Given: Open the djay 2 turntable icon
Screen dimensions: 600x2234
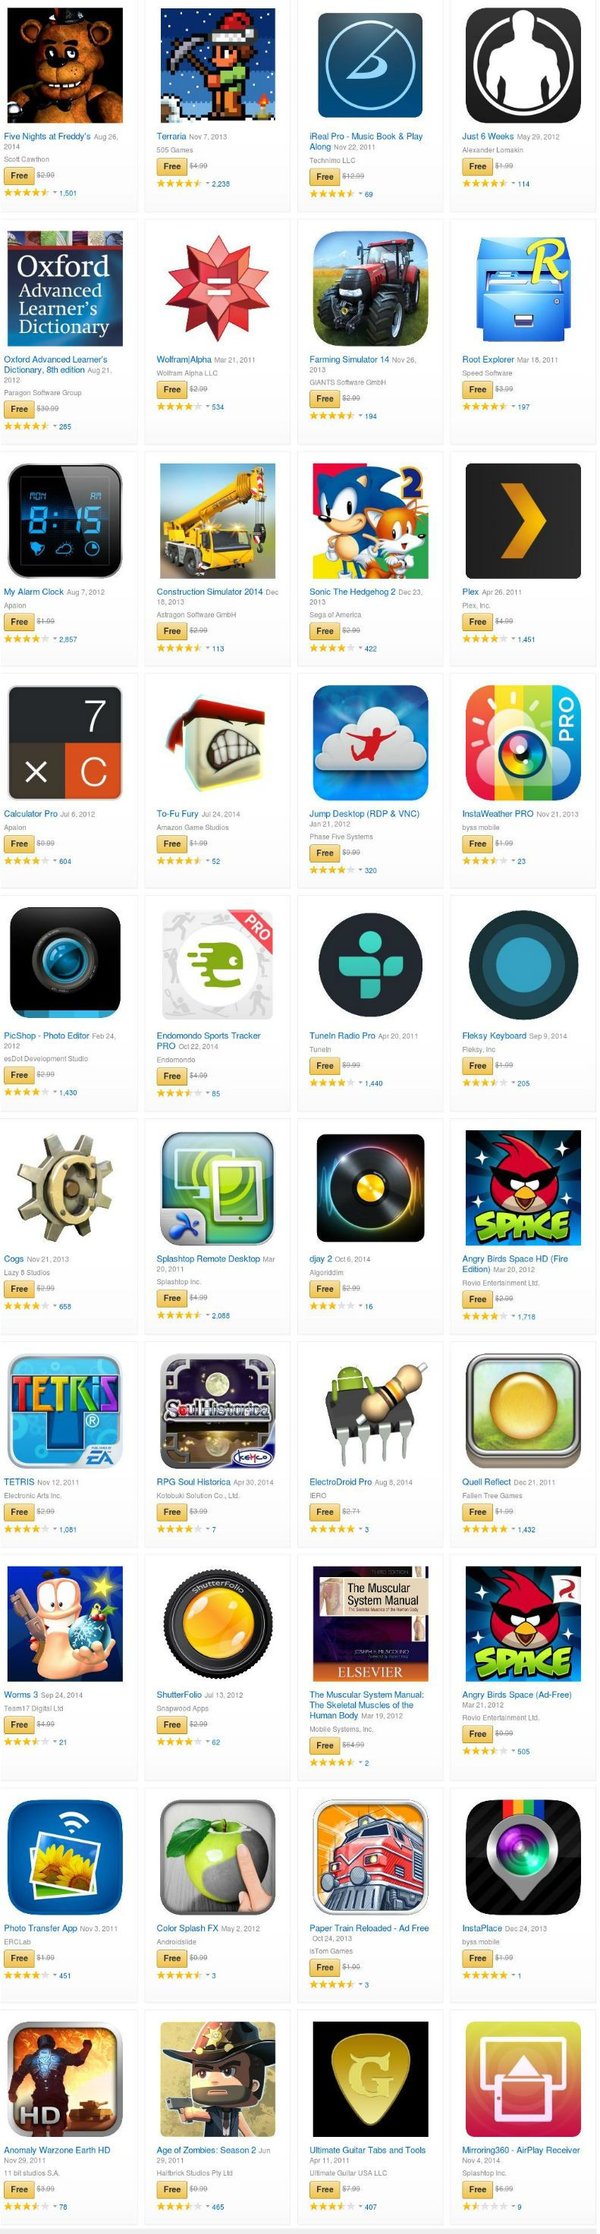Looking at the screenshot, I should click(370, 1188).
